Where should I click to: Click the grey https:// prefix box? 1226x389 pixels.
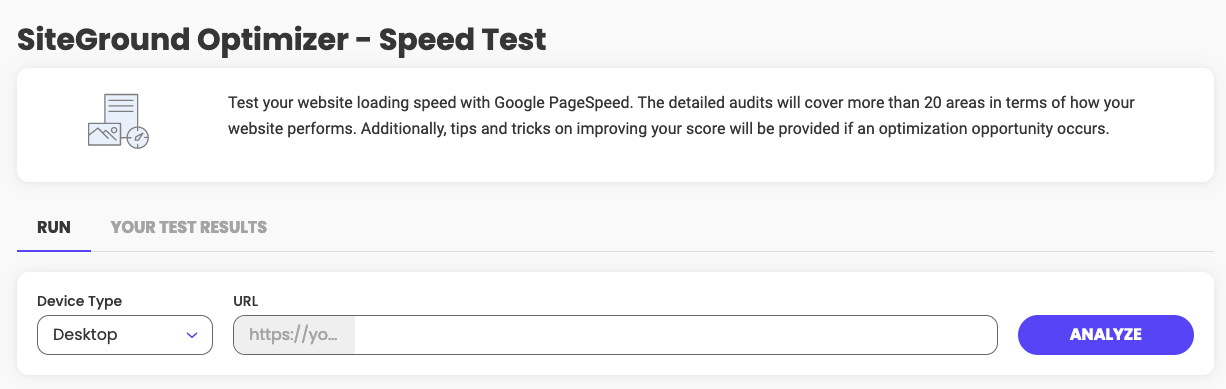(294, 335)
